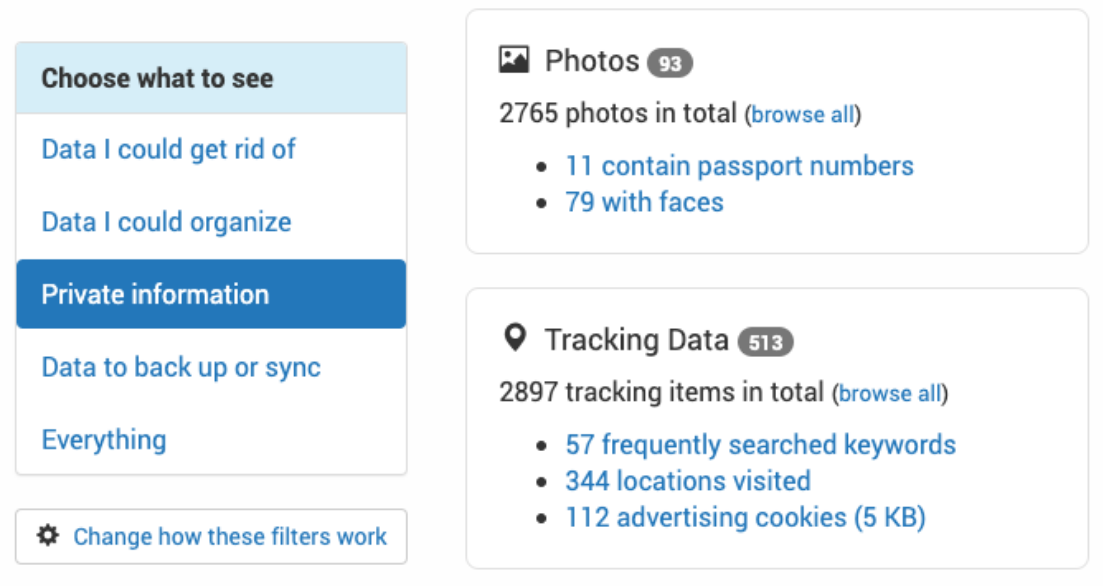
Task: Click the Photos heading text
Action: 592,61
